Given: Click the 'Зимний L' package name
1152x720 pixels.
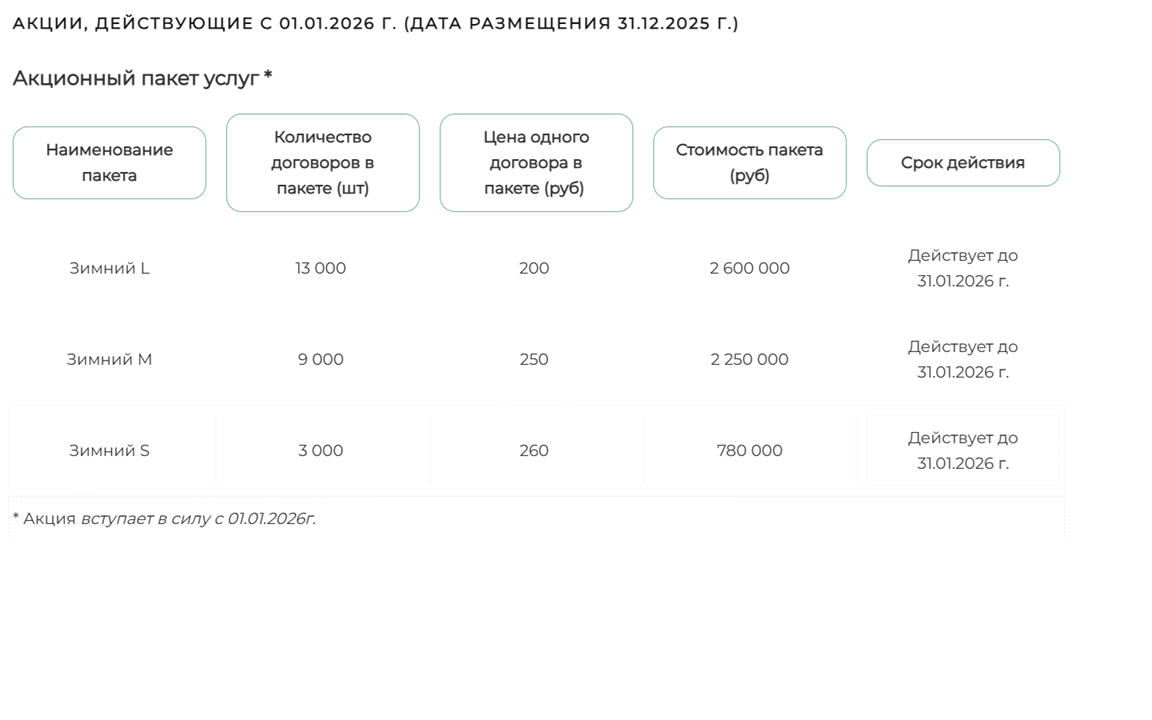Looking at the screenshot, I should 109,268.
